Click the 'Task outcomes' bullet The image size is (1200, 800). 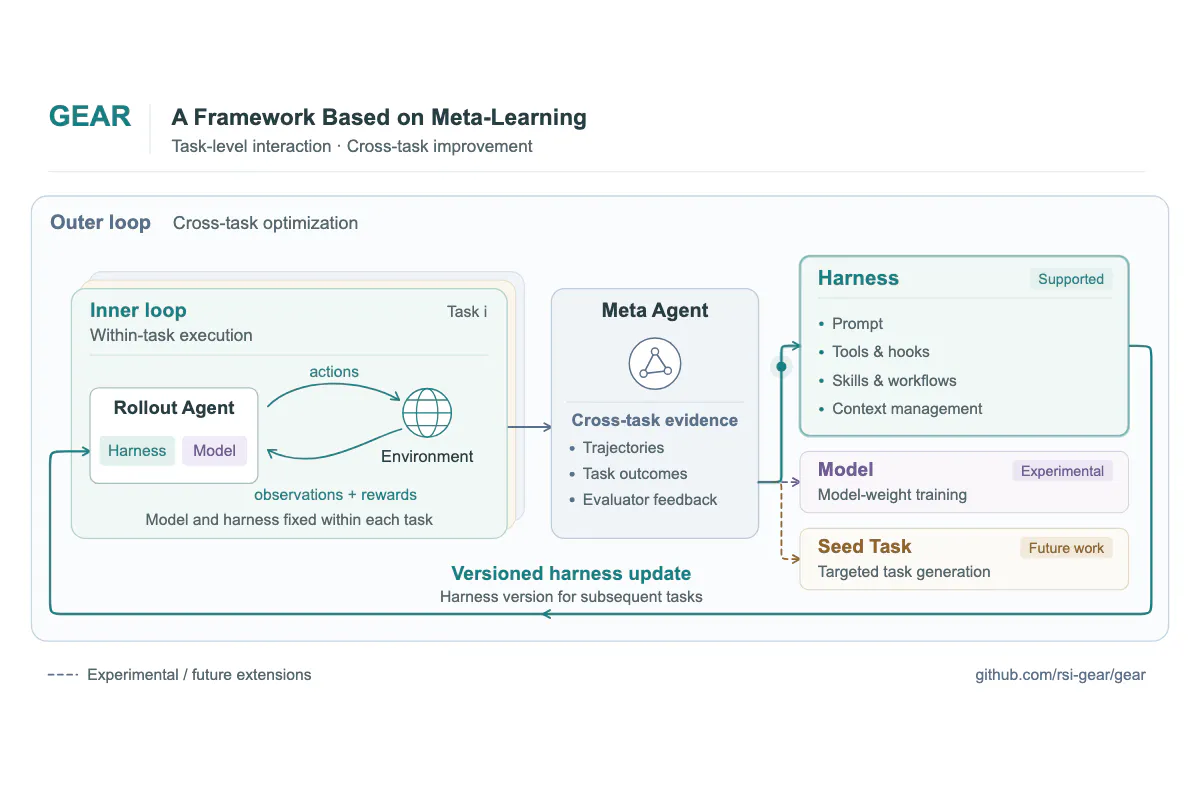pyautogui.click(x=635, y=474)
